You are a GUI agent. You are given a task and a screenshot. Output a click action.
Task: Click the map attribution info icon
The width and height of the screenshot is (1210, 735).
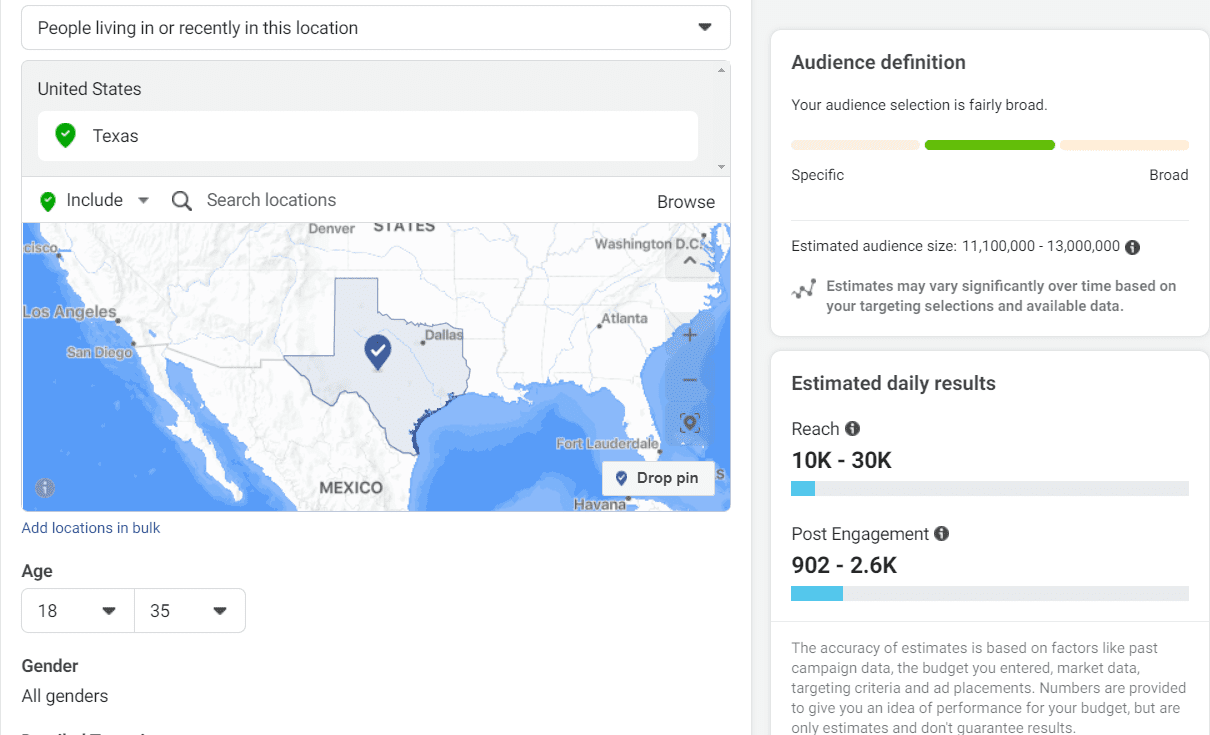pos(45,488)
